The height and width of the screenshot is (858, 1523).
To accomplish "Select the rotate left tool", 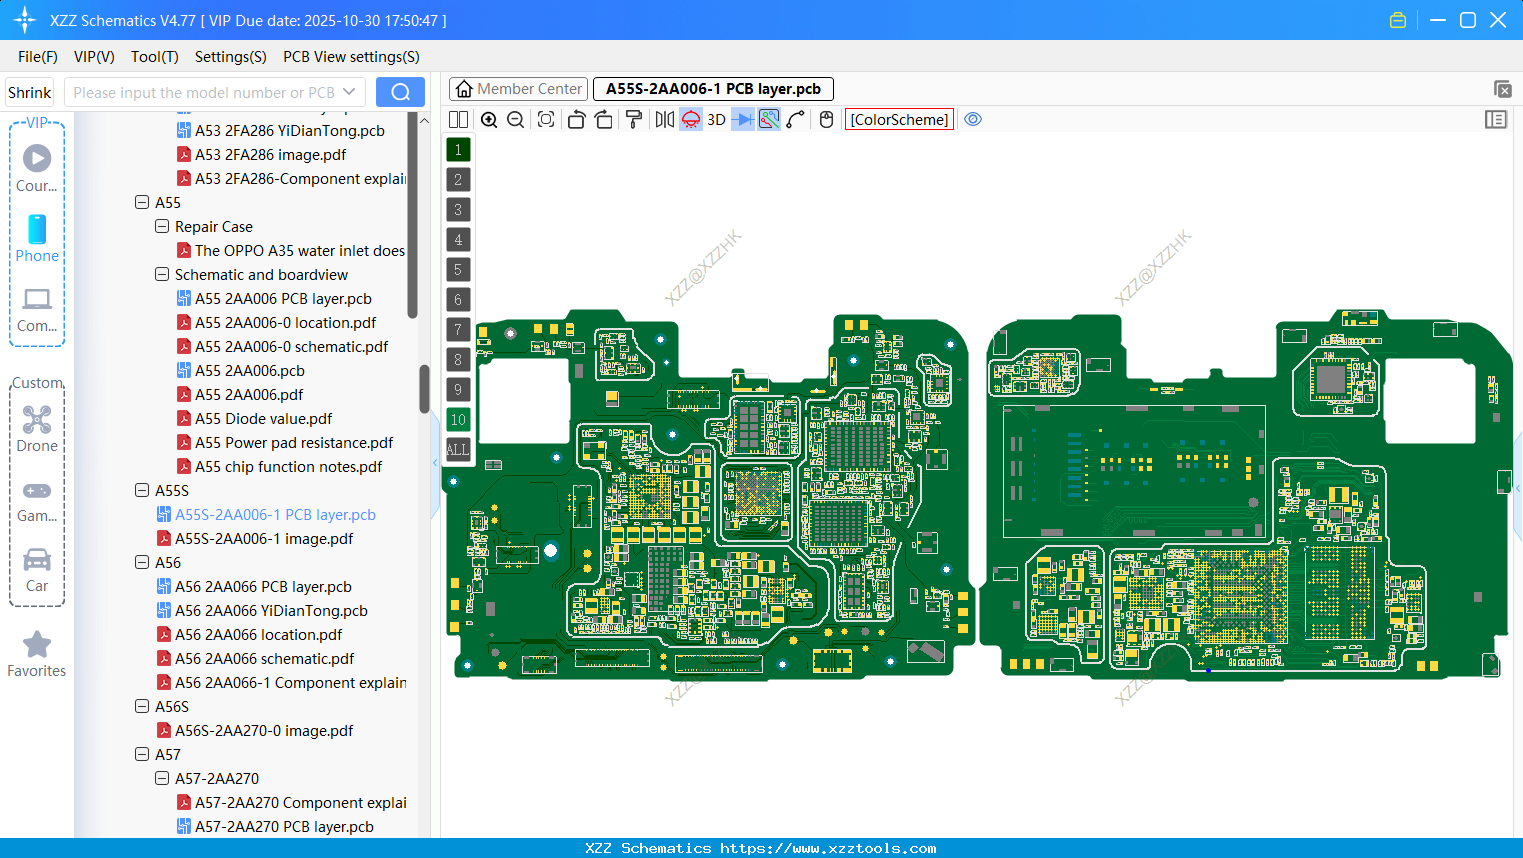I will [x=576, y=119].
